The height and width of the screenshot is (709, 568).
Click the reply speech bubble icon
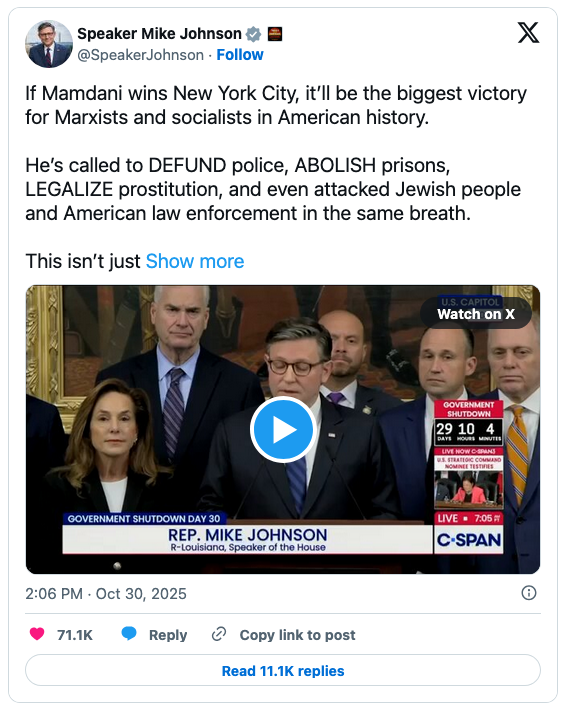129,633
